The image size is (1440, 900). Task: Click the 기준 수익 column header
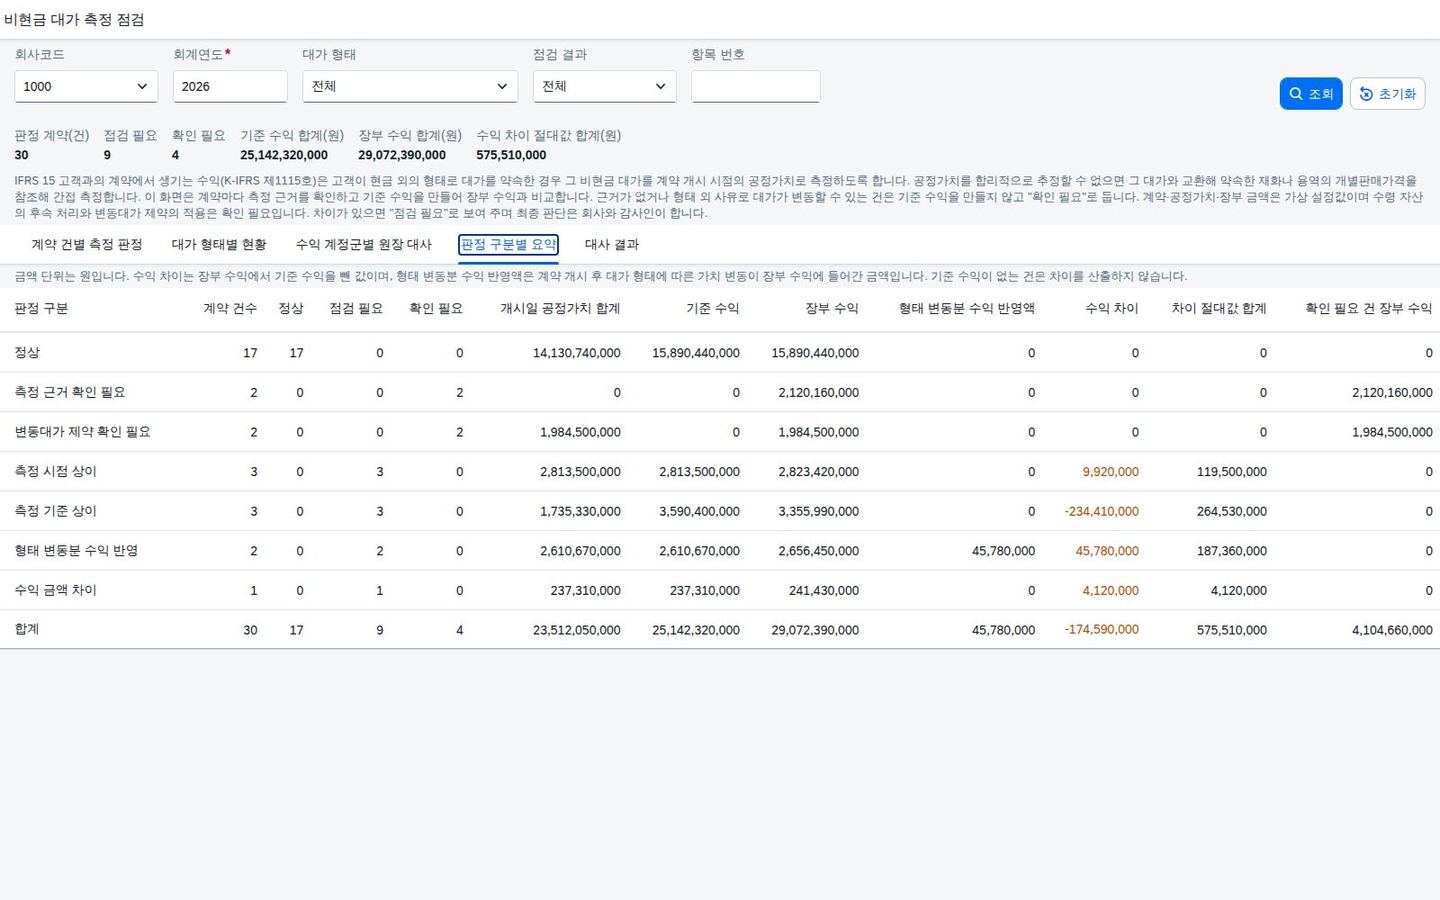[713, 309]
